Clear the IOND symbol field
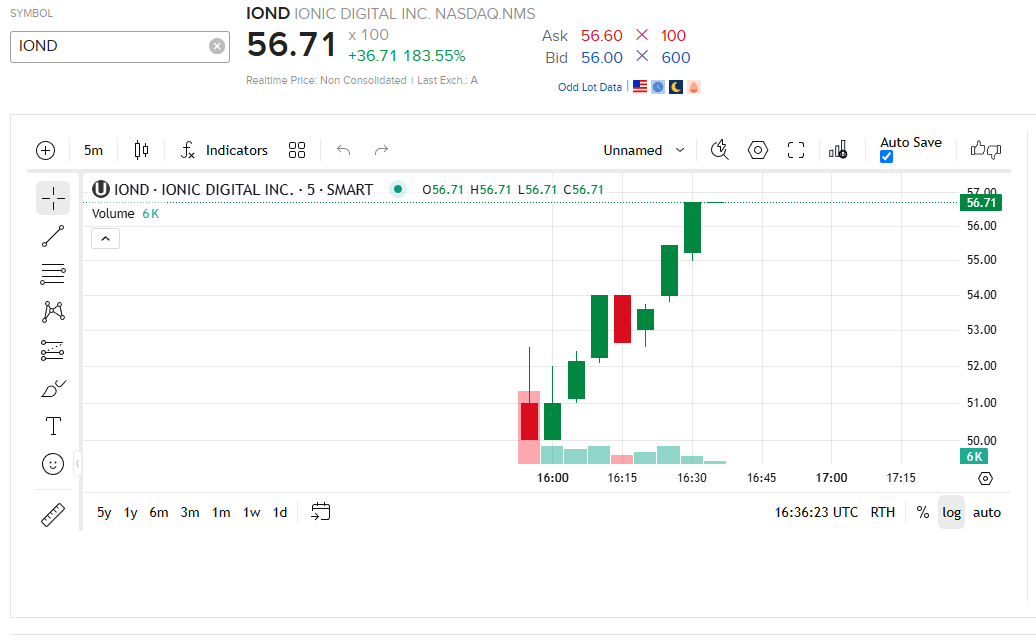 click(x=217, y=46)
